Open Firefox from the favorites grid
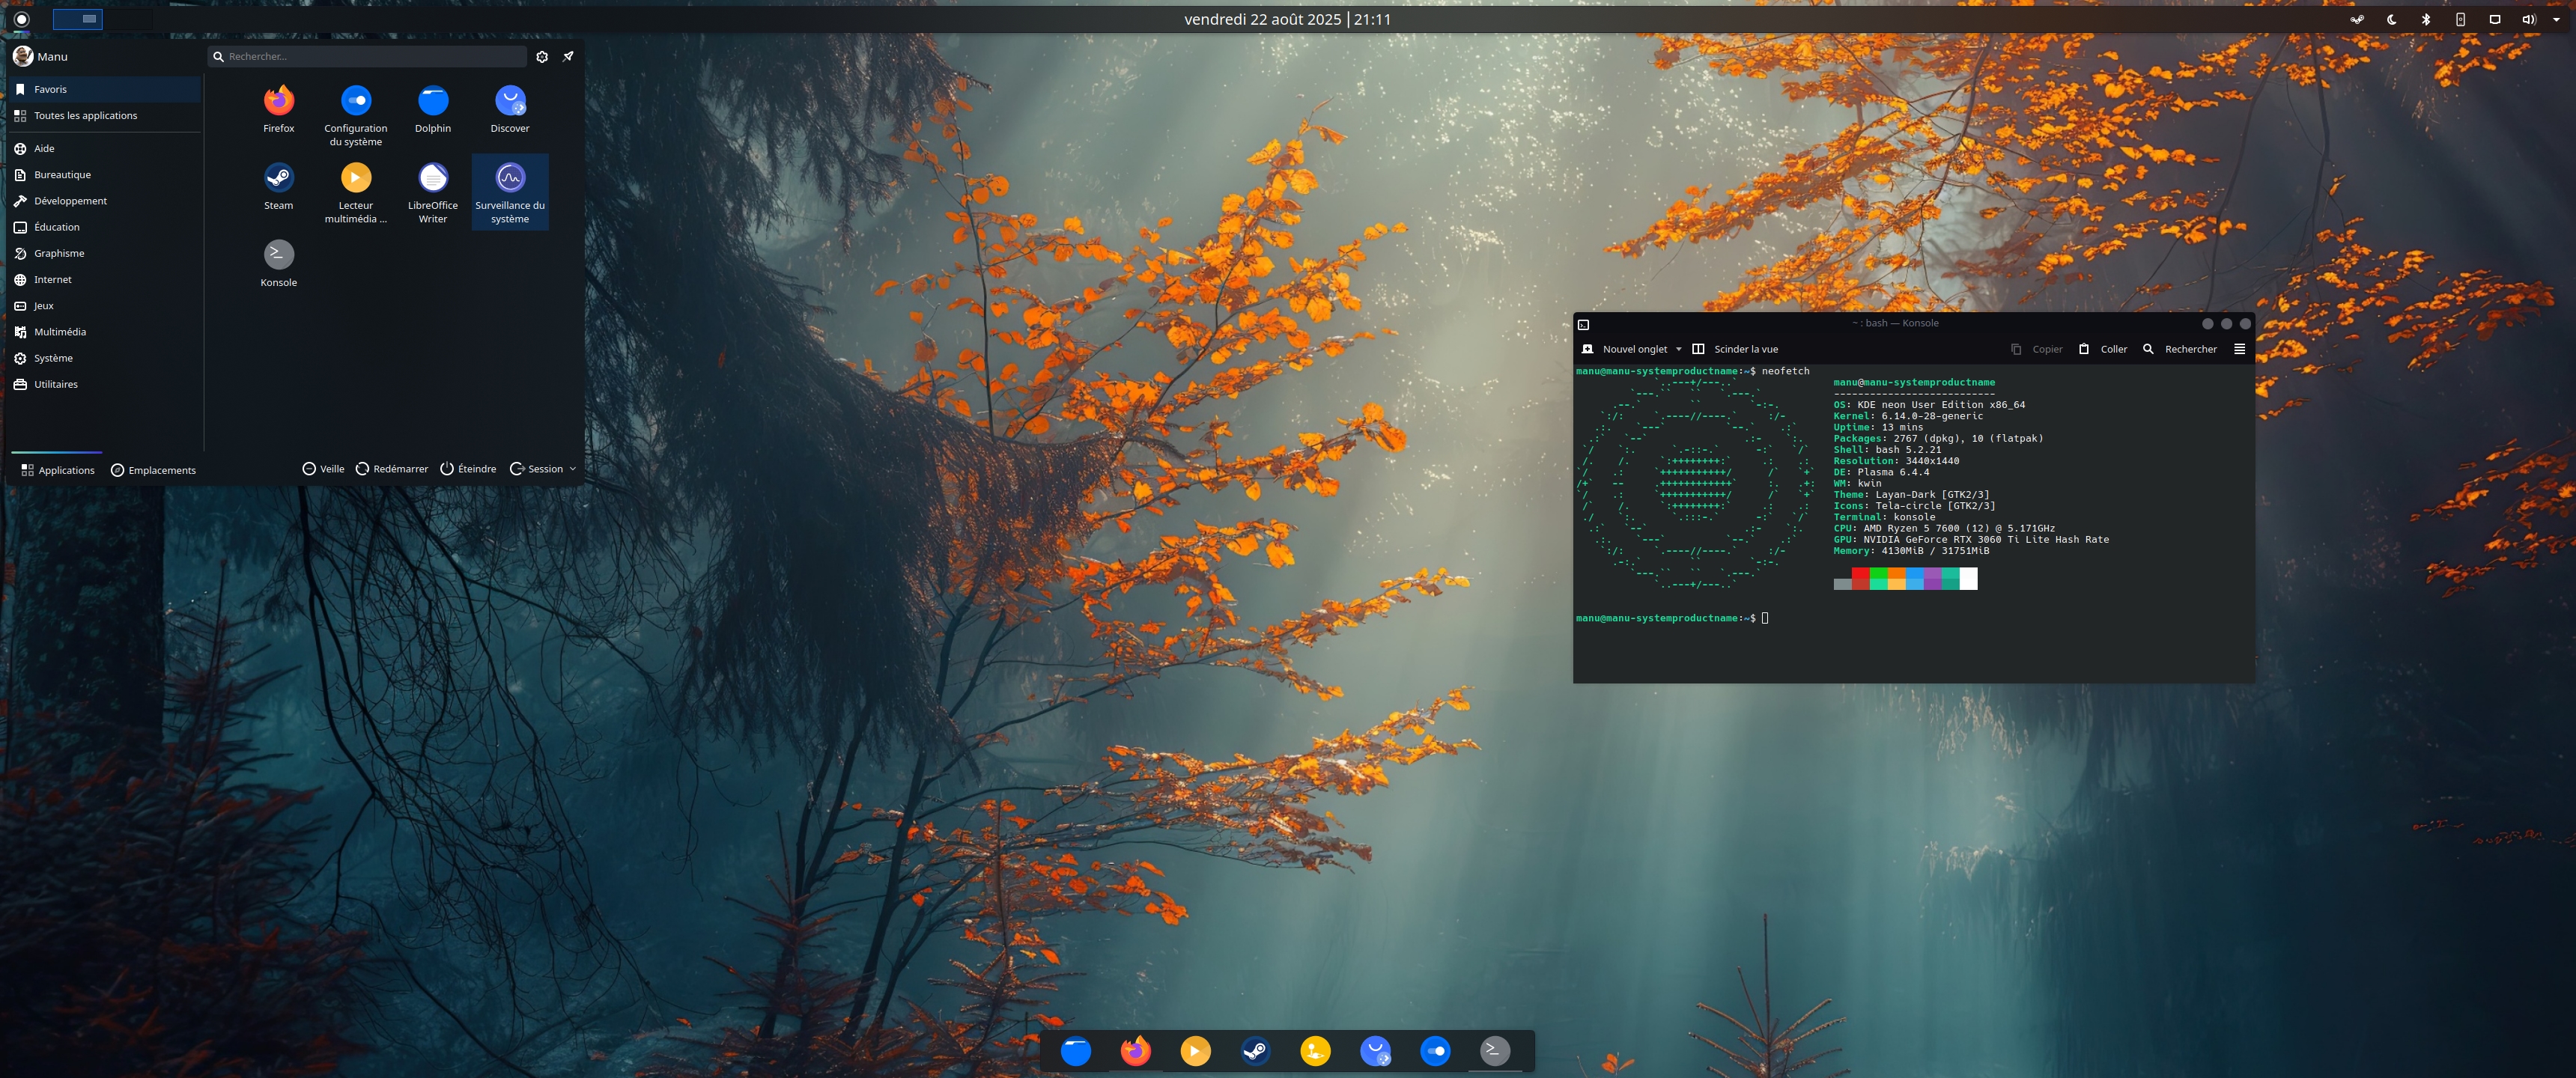This screenshot has height=1078, width=2576. click(278, 100)
